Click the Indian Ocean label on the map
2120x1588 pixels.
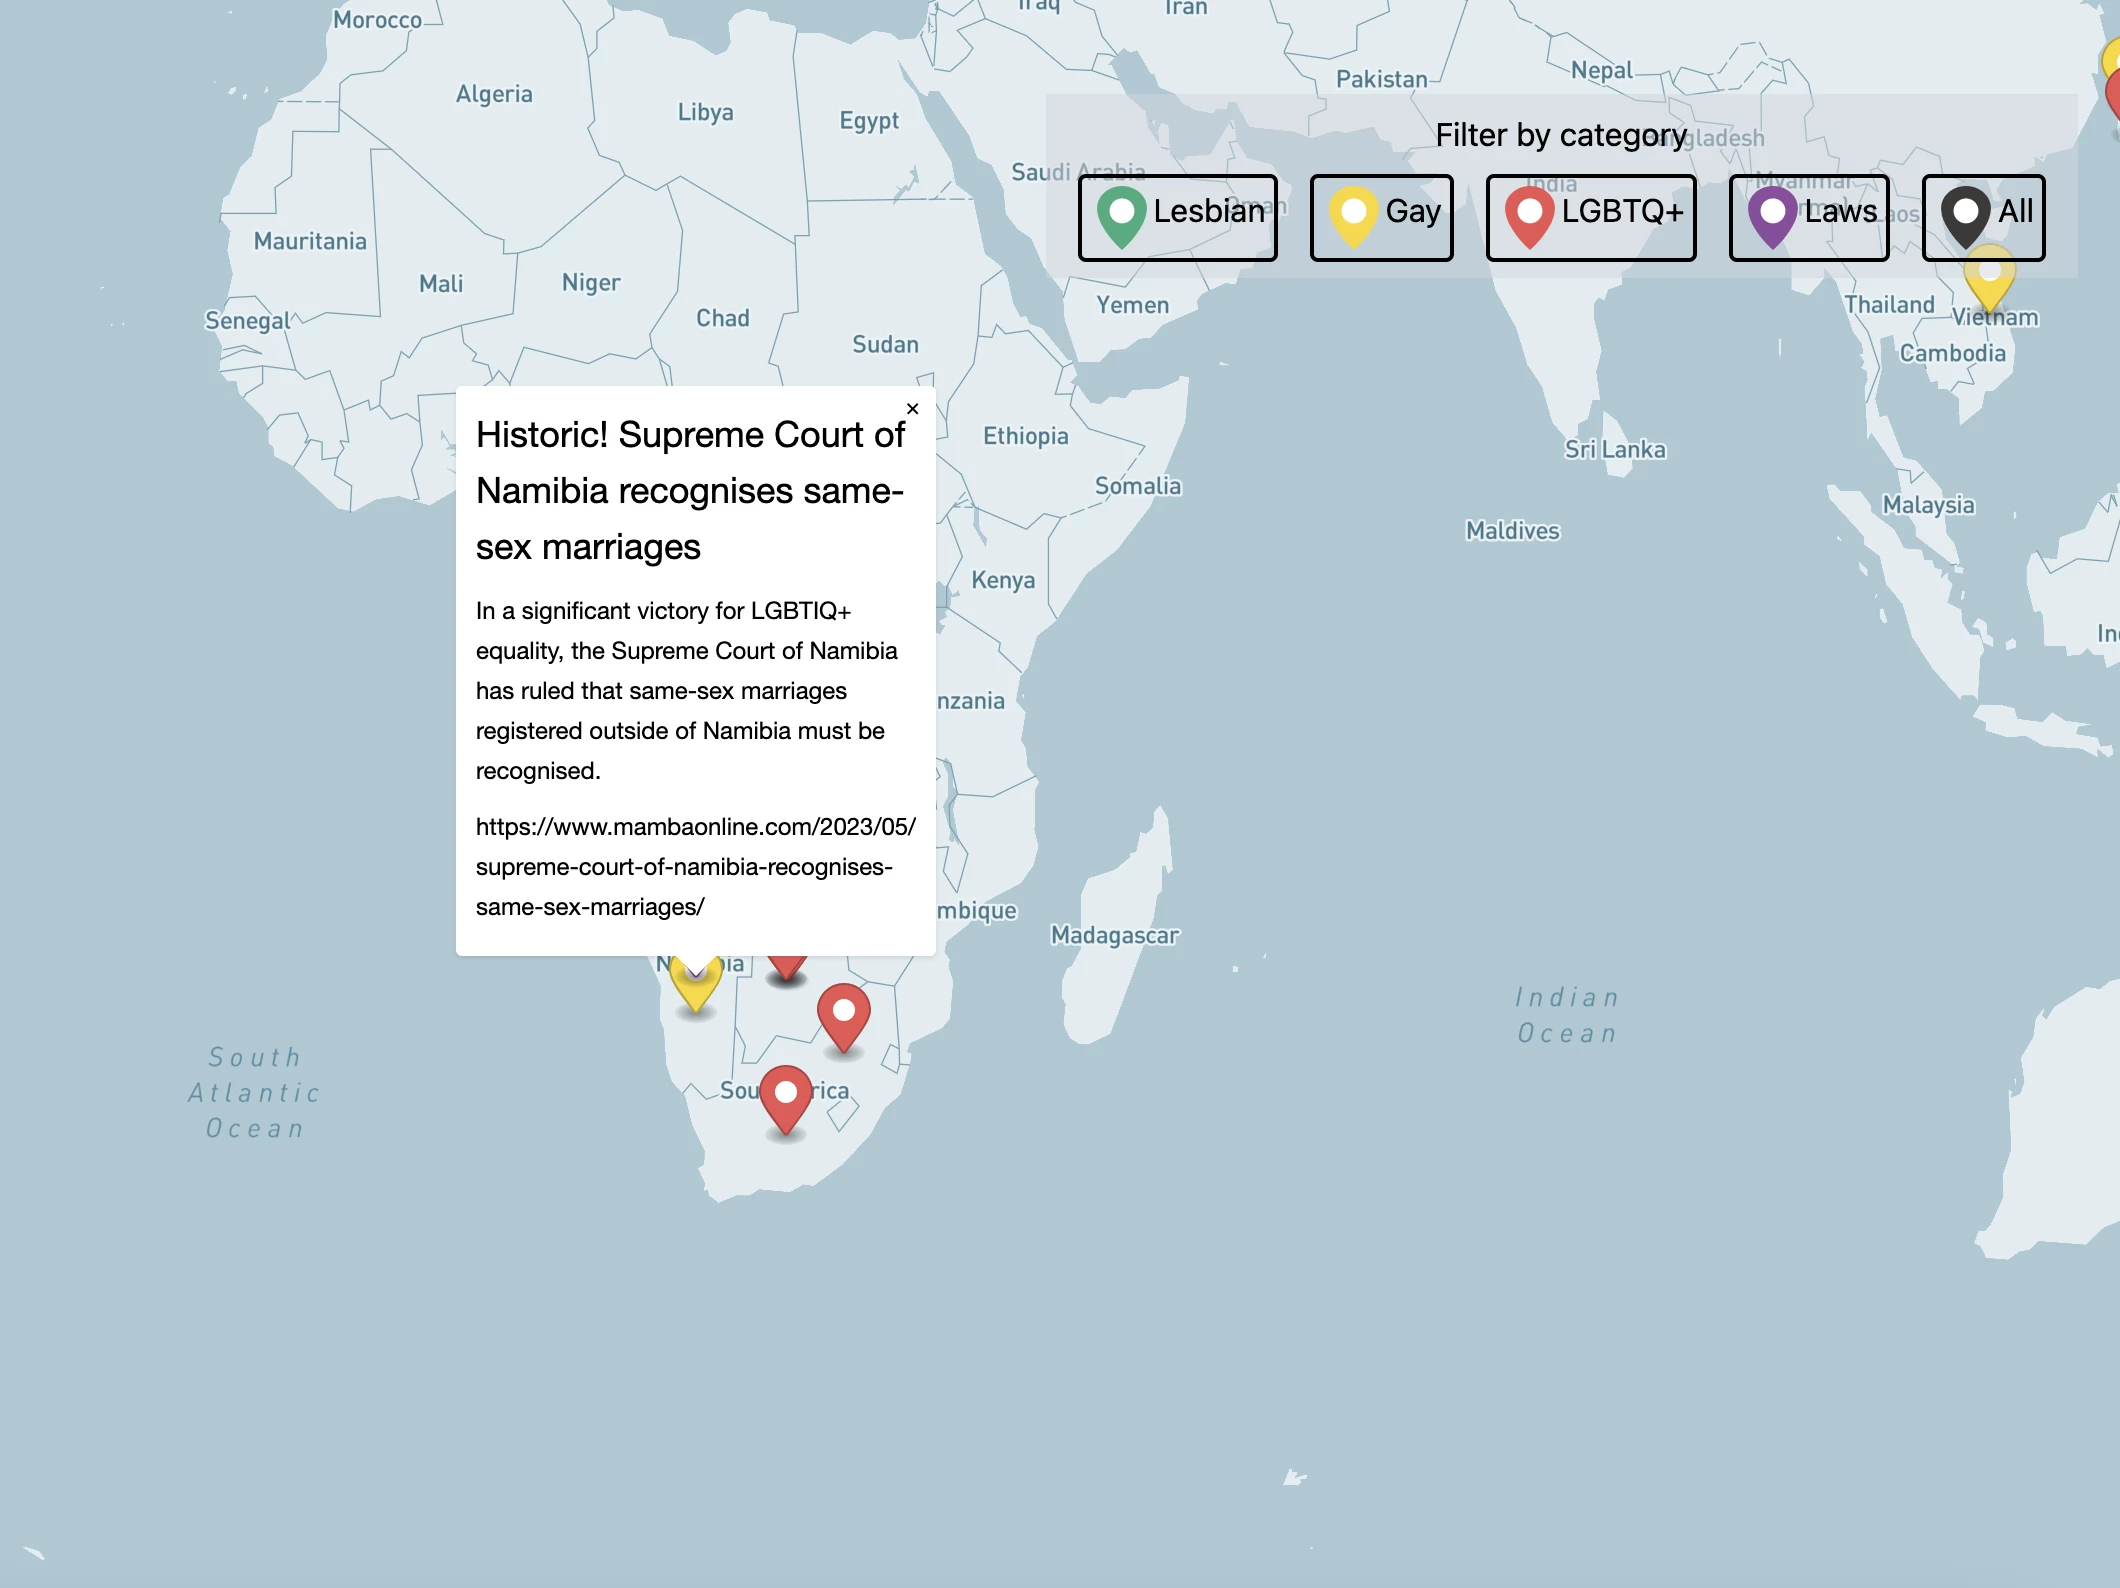pos(1566,1014)
